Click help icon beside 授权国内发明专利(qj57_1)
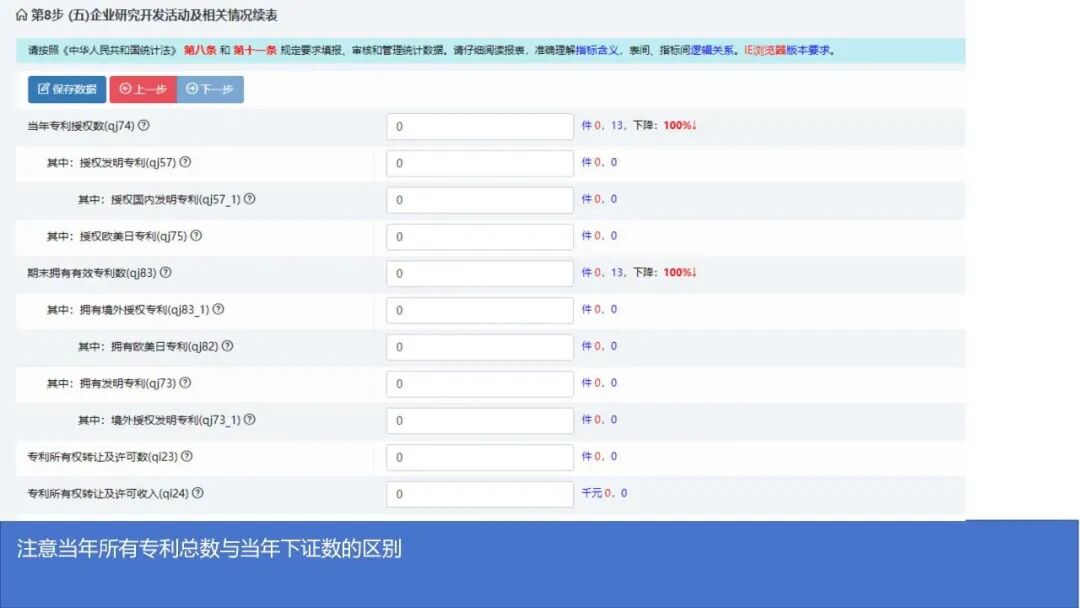 pos(249,199)
